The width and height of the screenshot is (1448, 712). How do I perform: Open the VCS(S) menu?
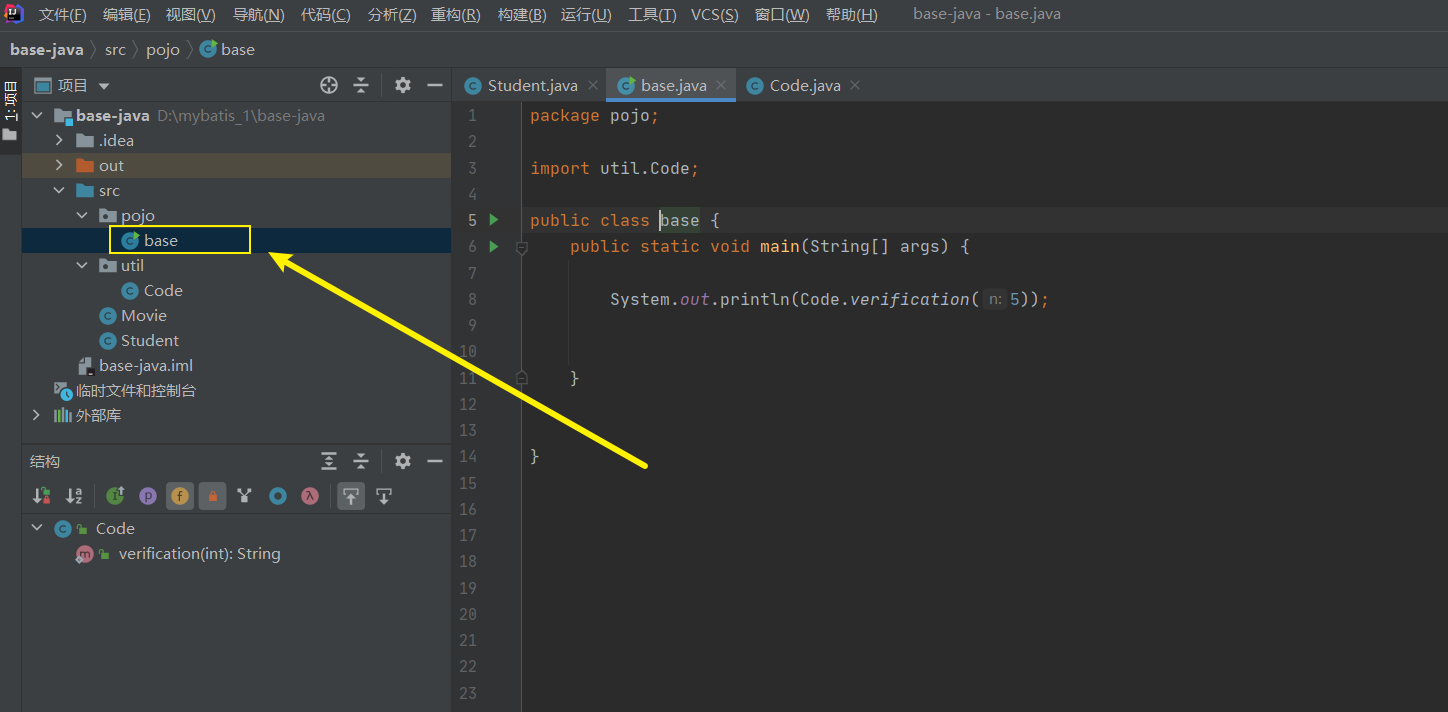715,15
